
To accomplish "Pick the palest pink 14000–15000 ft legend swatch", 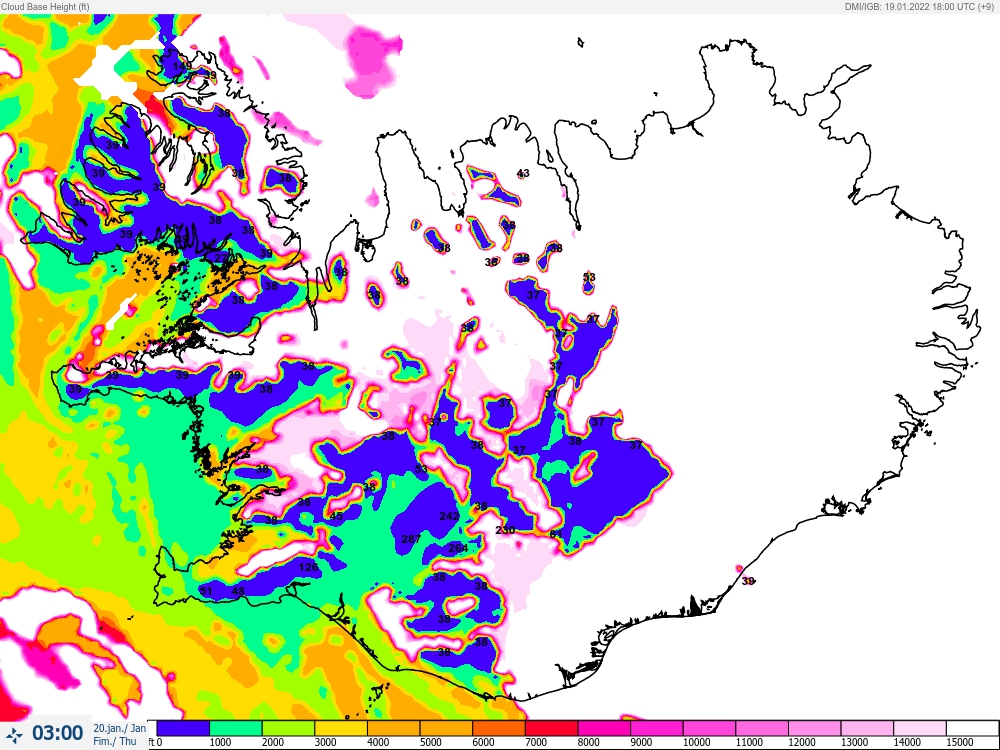I will [920, 728].
